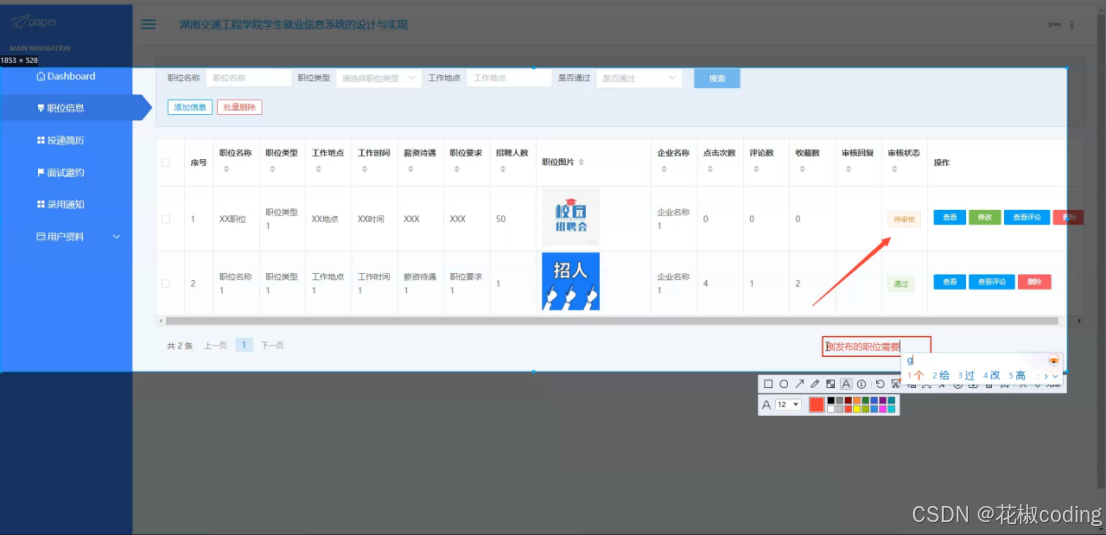Sort by 点击次数 column arrows

[x=710, y=169]
